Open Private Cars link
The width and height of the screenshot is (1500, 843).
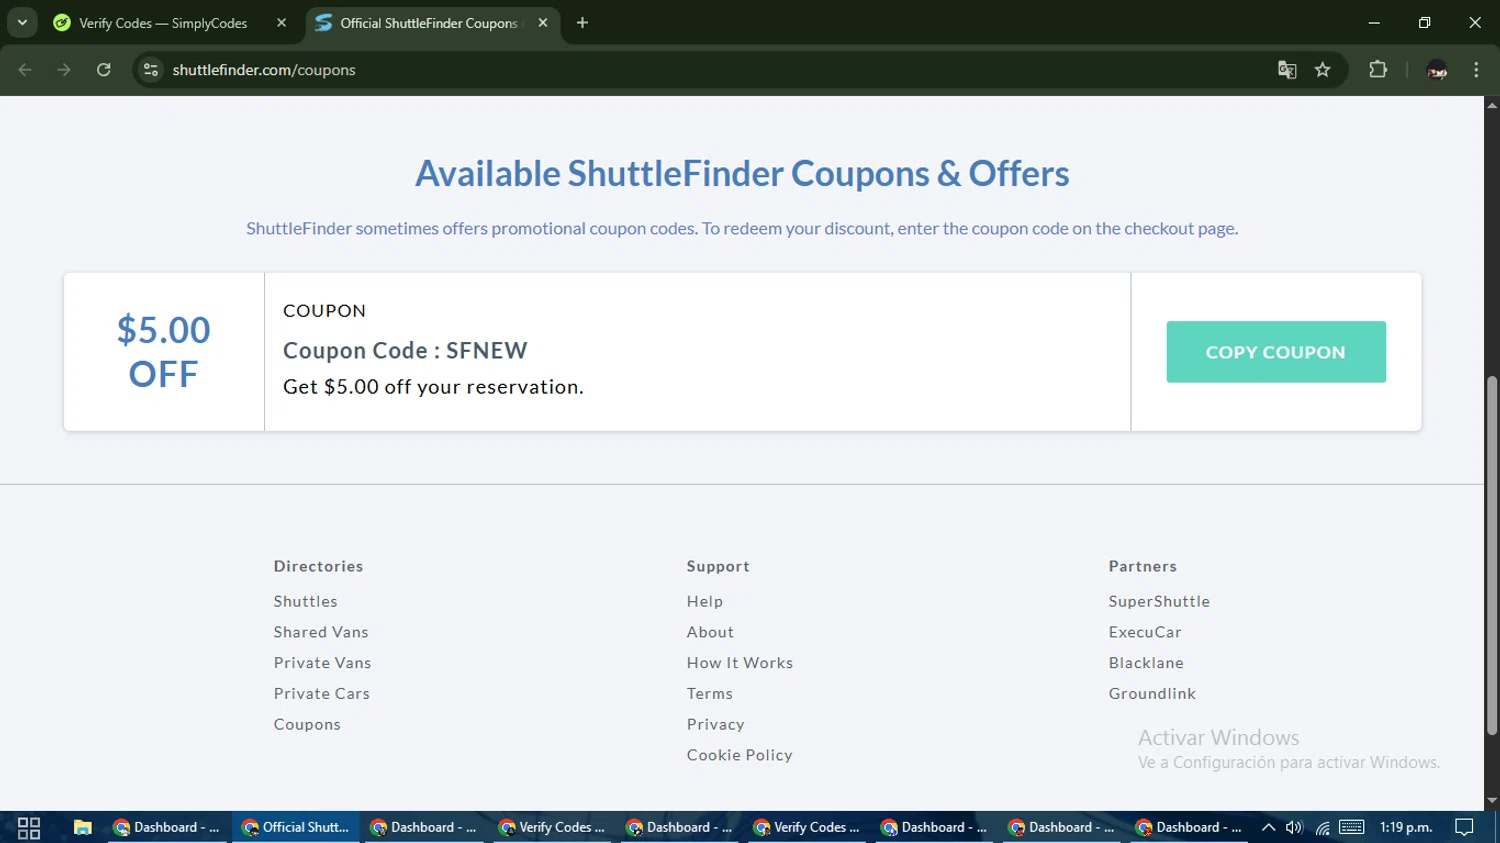[x=322, y=693]
